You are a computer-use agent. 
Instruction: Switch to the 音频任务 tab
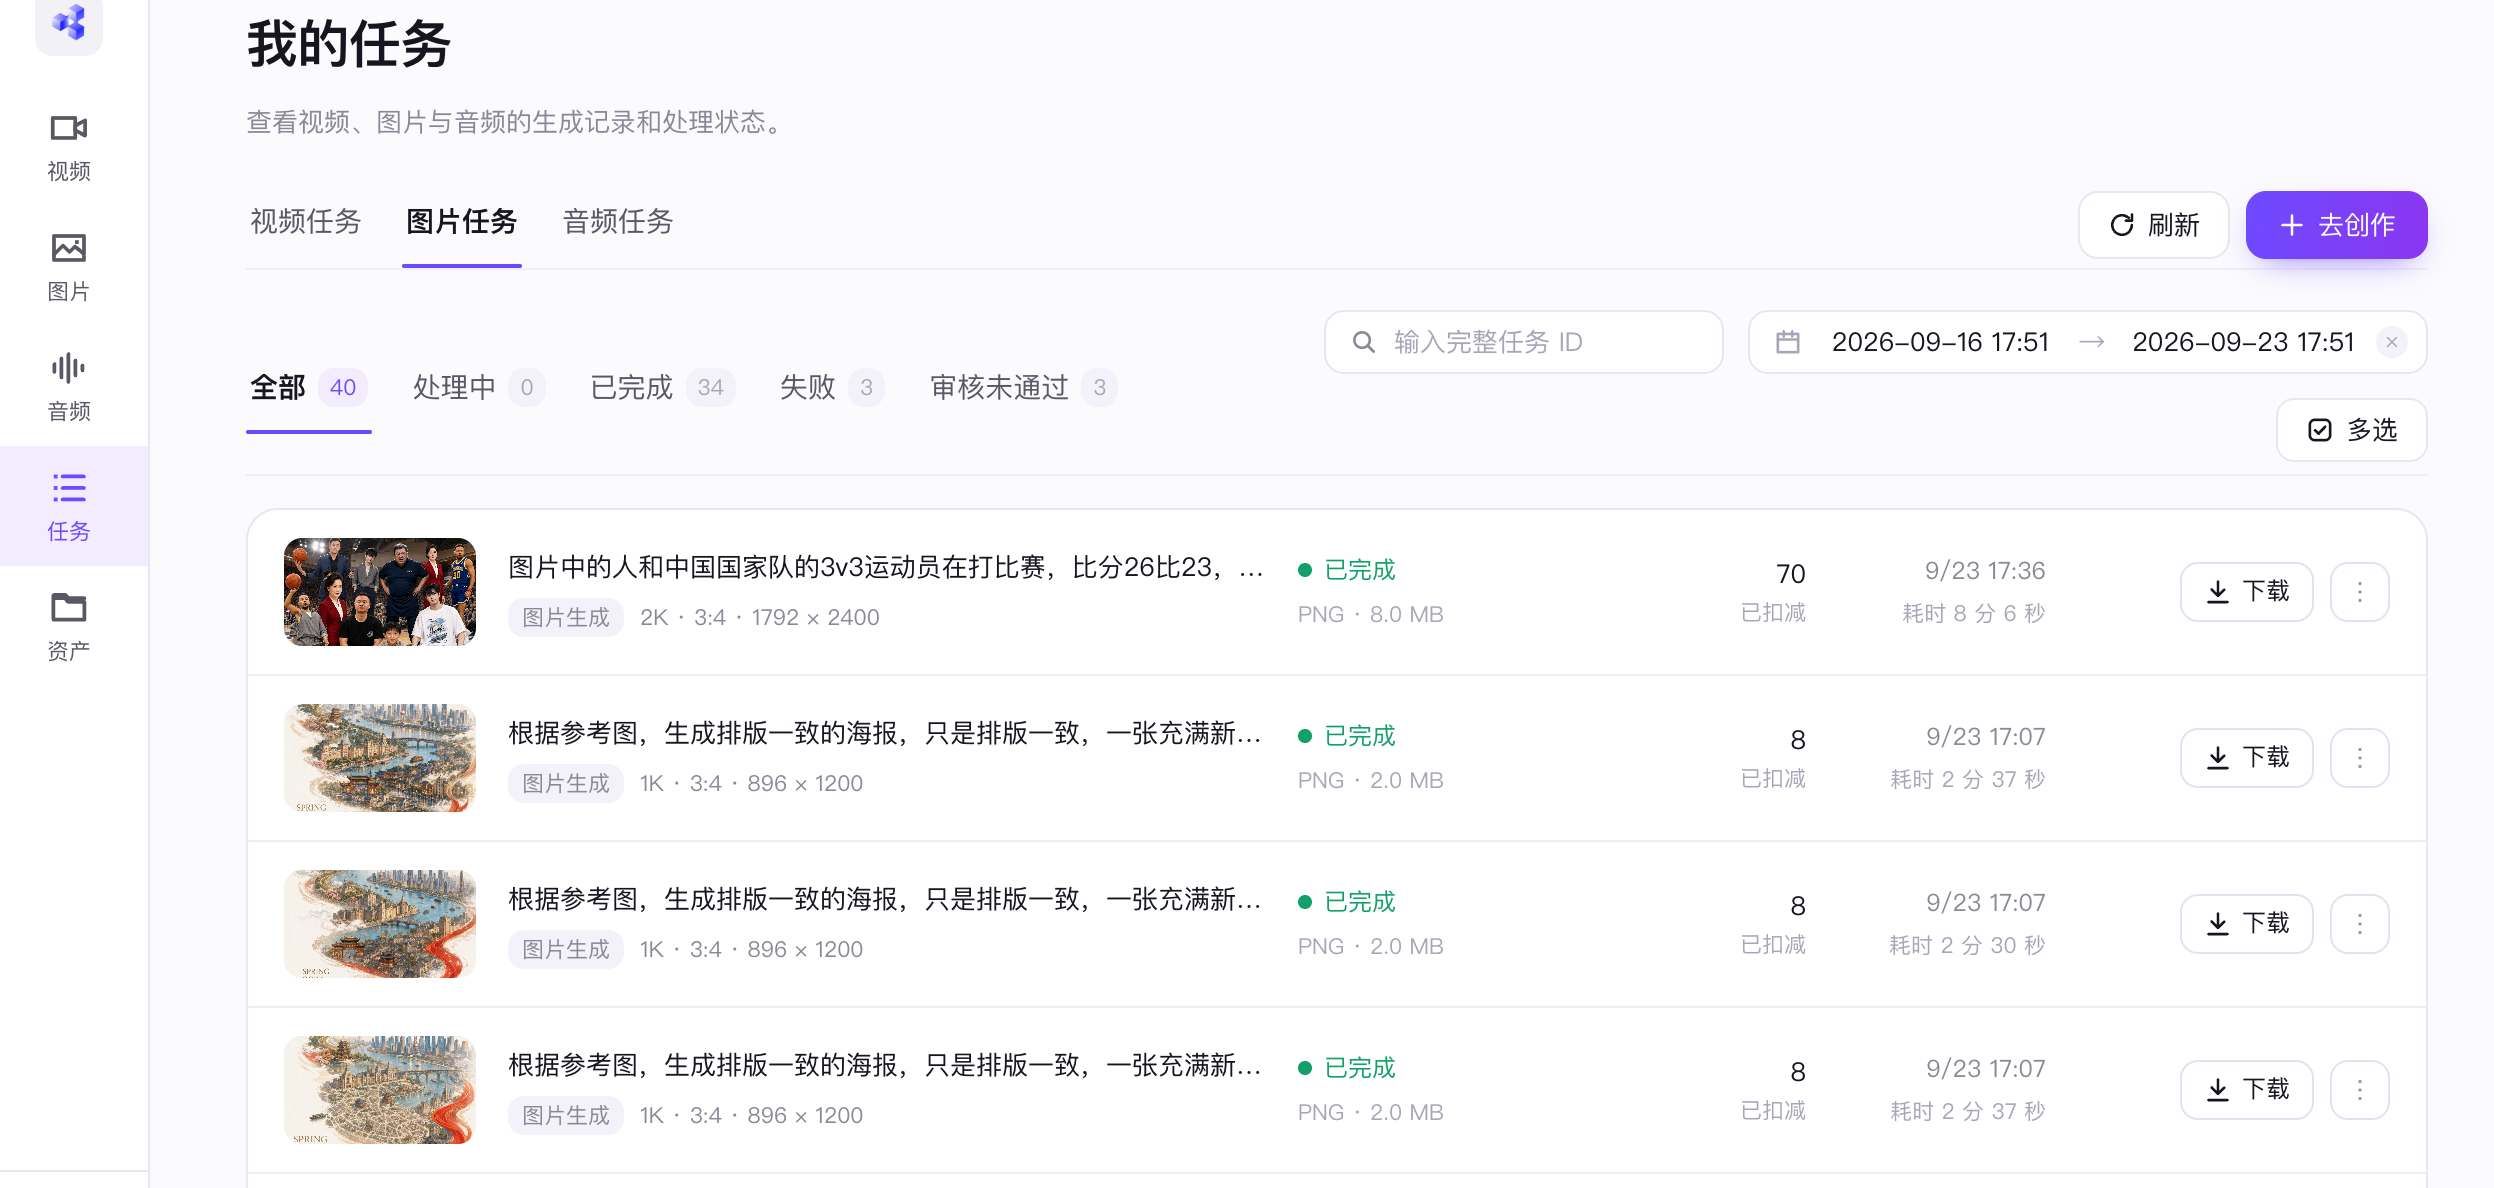pyautogui.click(x=618, y=222)
